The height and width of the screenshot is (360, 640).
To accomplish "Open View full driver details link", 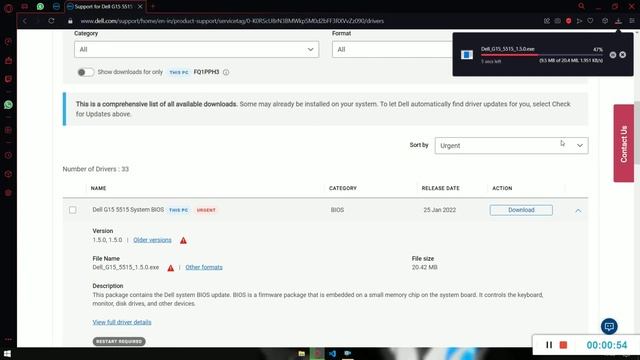I will (122, 322).
